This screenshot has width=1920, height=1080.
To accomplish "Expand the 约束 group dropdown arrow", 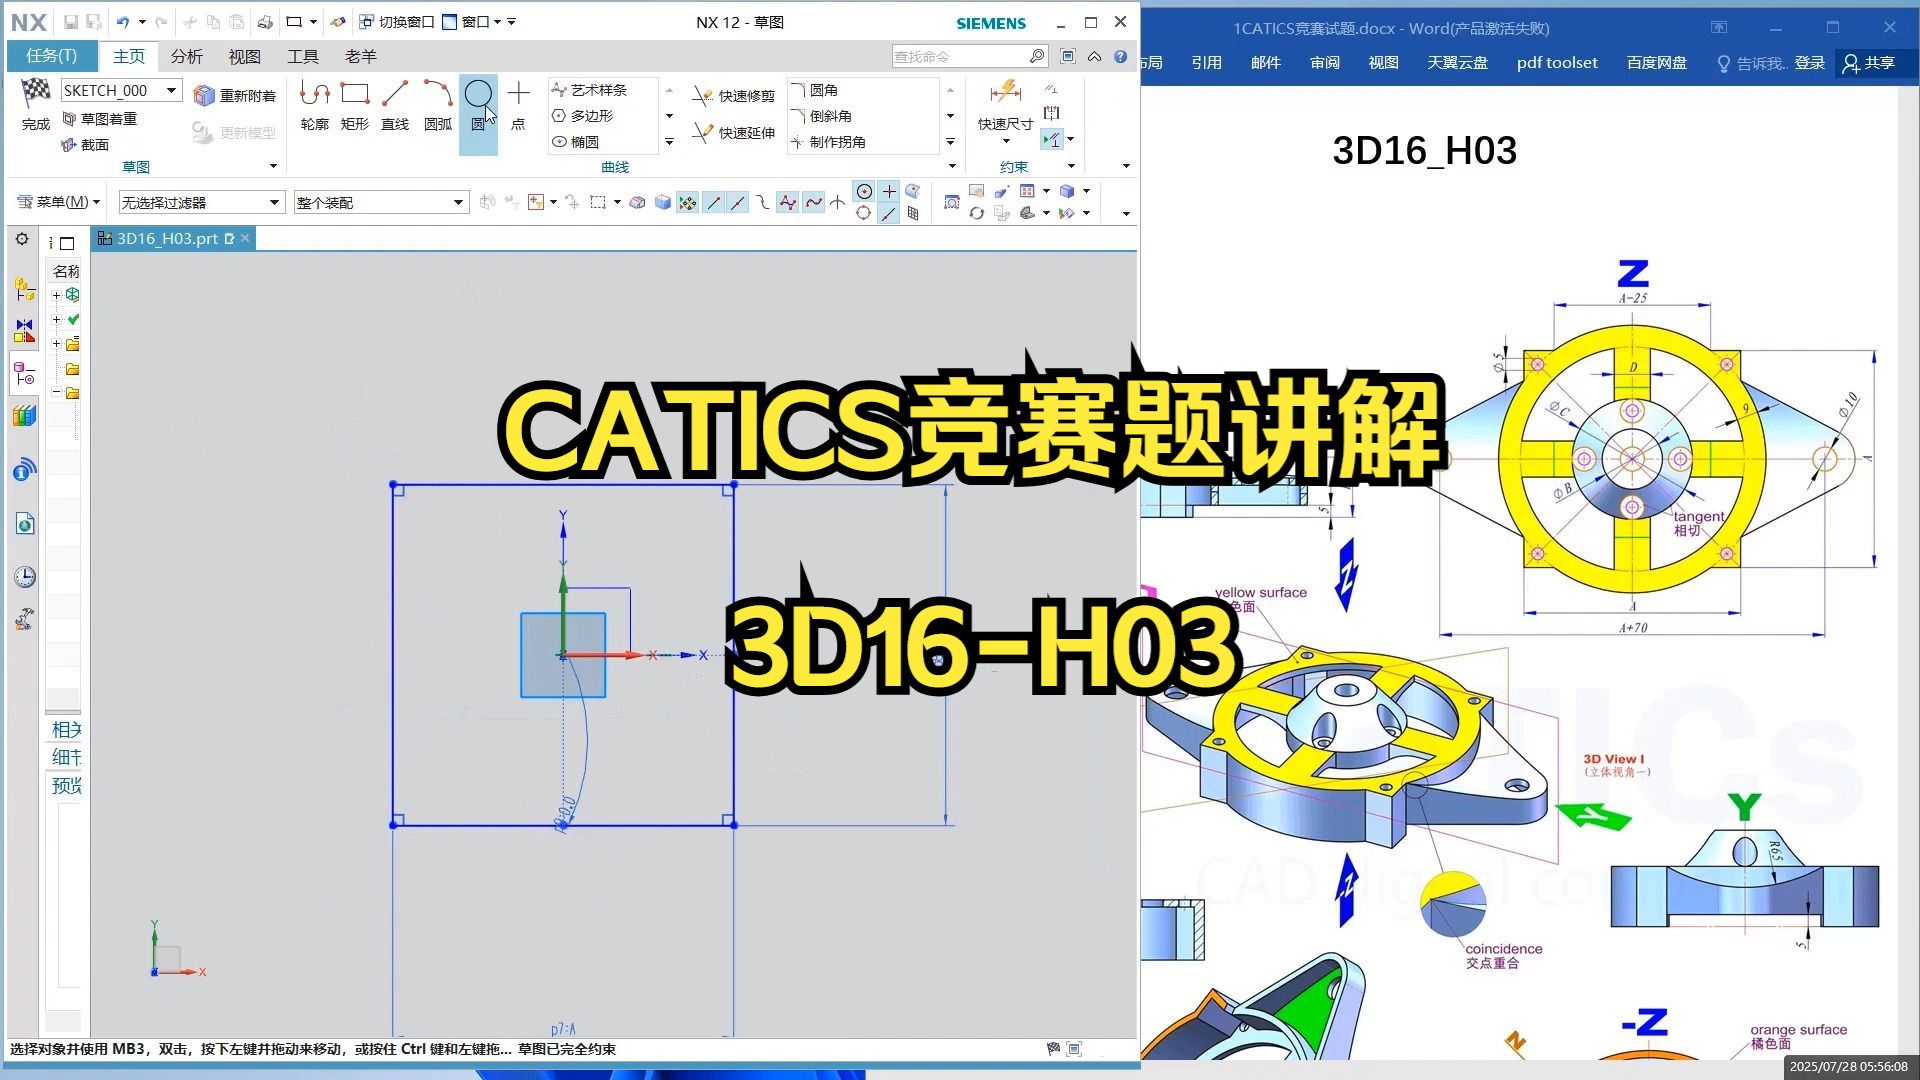I will point(1071,166).
